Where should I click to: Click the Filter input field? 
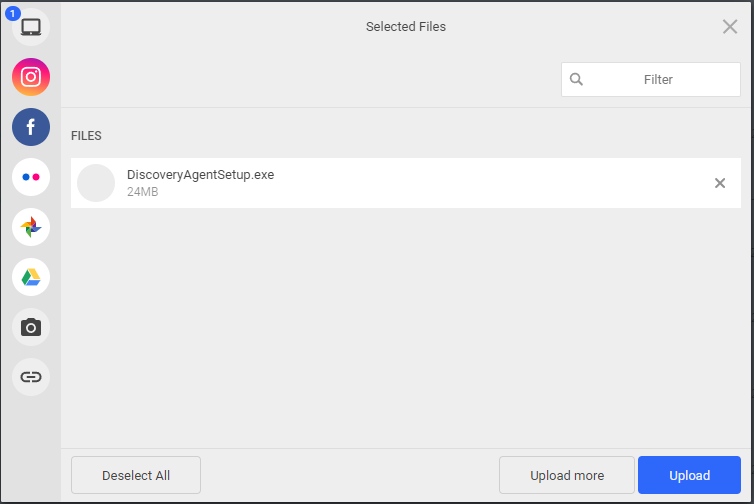click(x=658, y=80)
